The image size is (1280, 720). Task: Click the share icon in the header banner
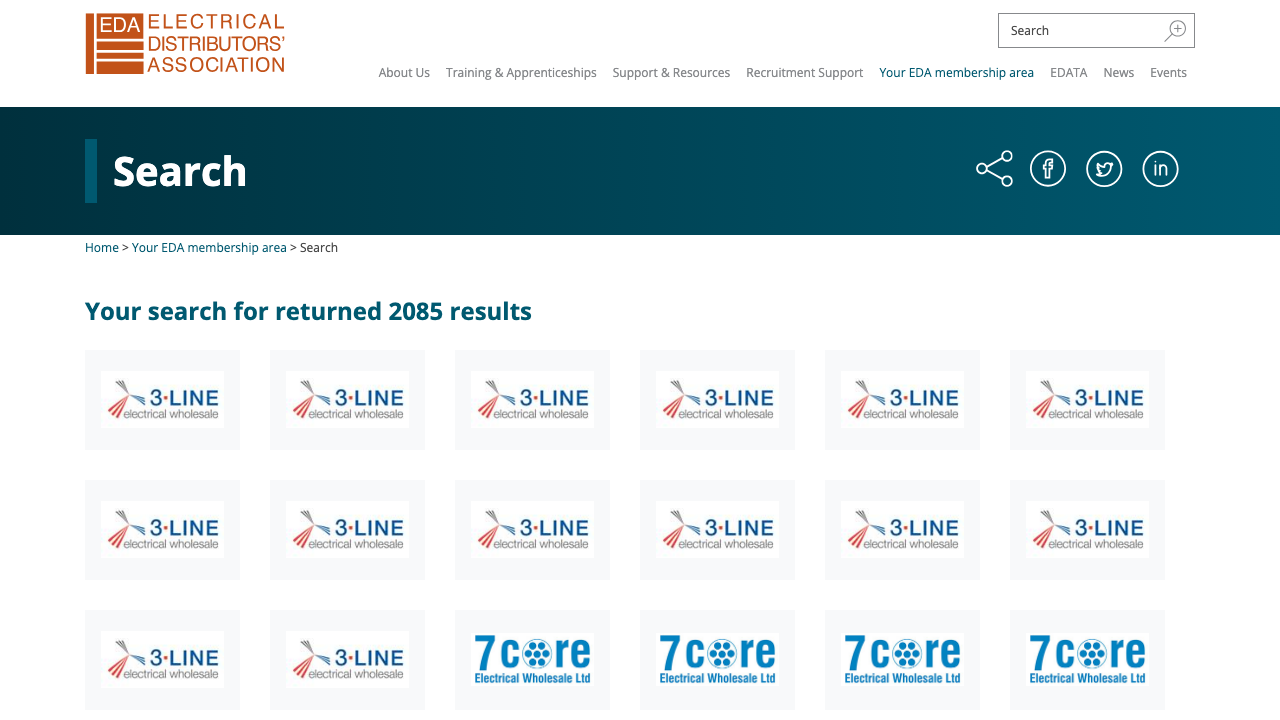click(x=994, y=167)
